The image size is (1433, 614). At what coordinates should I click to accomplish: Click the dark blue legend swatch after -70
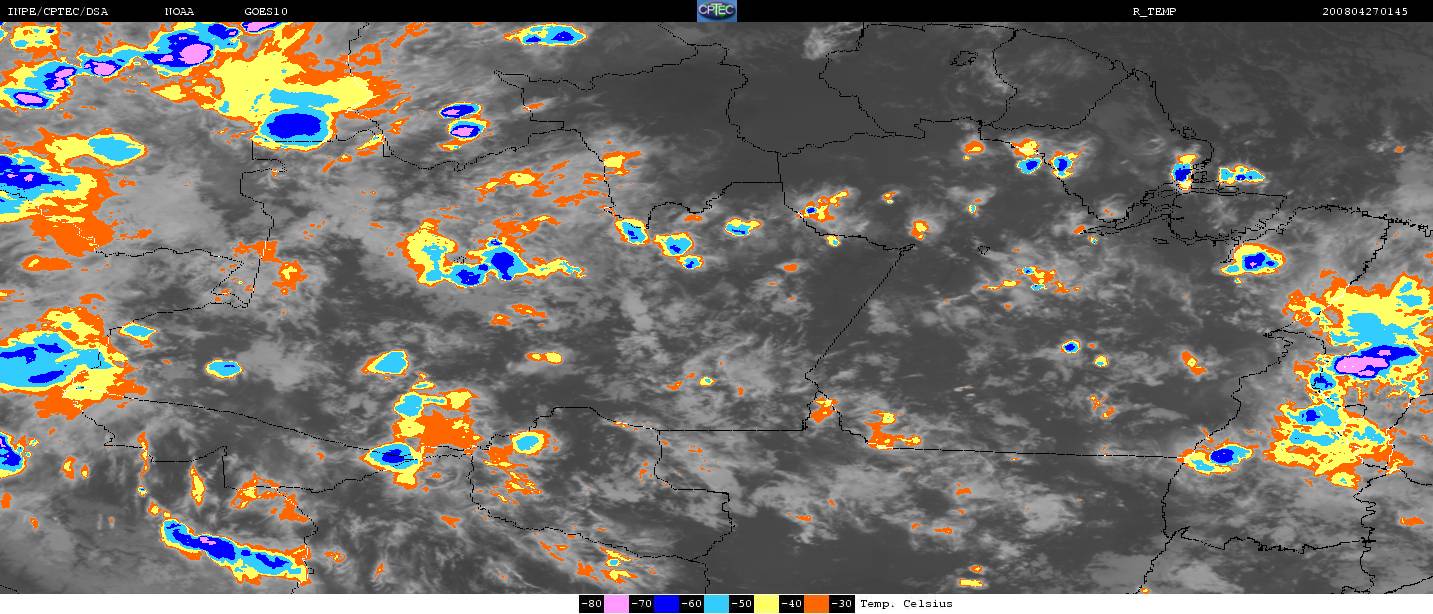coord(666,604)
